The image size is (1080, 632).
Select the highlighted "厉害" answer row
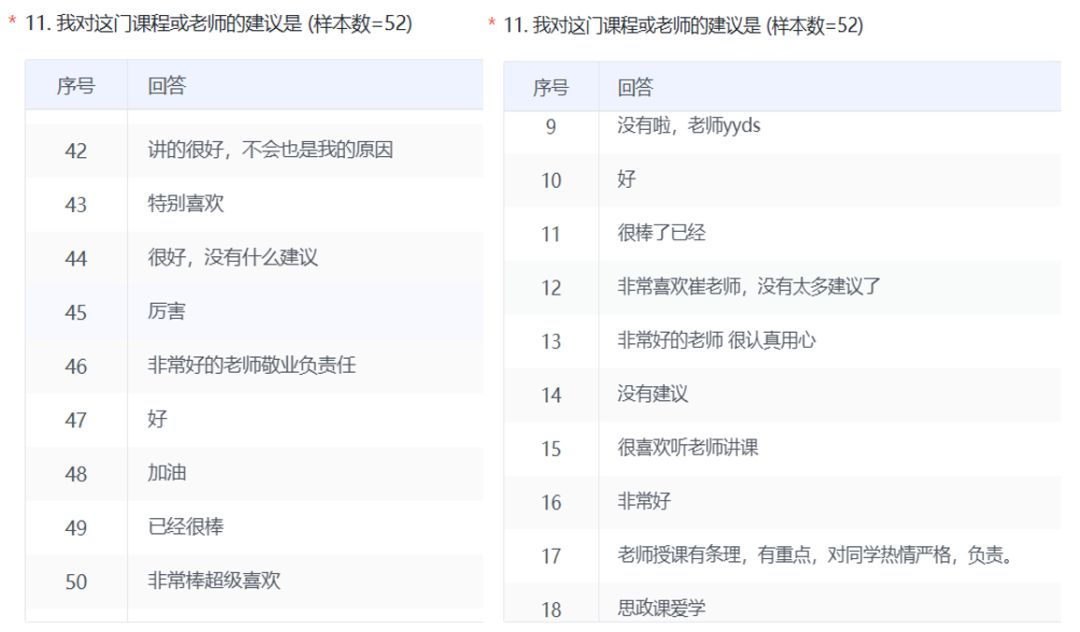point(167,312)
